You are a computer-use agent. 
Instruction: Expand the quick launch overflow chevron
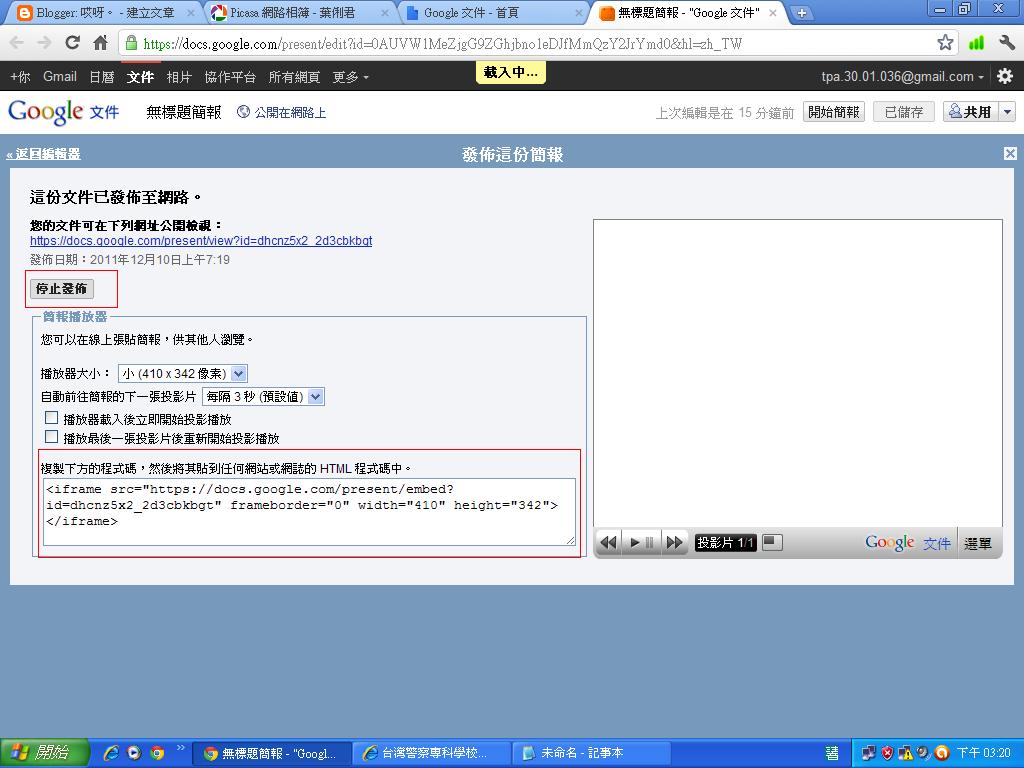(181, 748)
